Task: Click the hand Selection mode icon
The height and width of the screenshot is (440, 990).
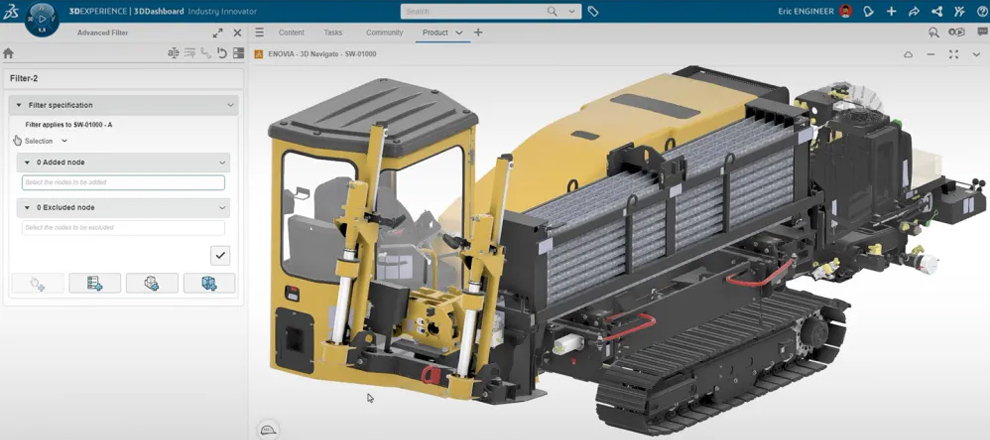Action: coord(17,141)
